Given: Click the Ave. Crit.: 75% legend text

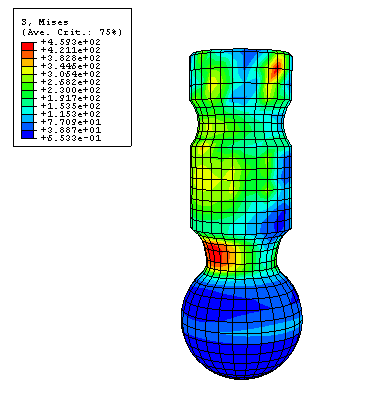Looking at the screenshot, I should [x=72, y=32].
